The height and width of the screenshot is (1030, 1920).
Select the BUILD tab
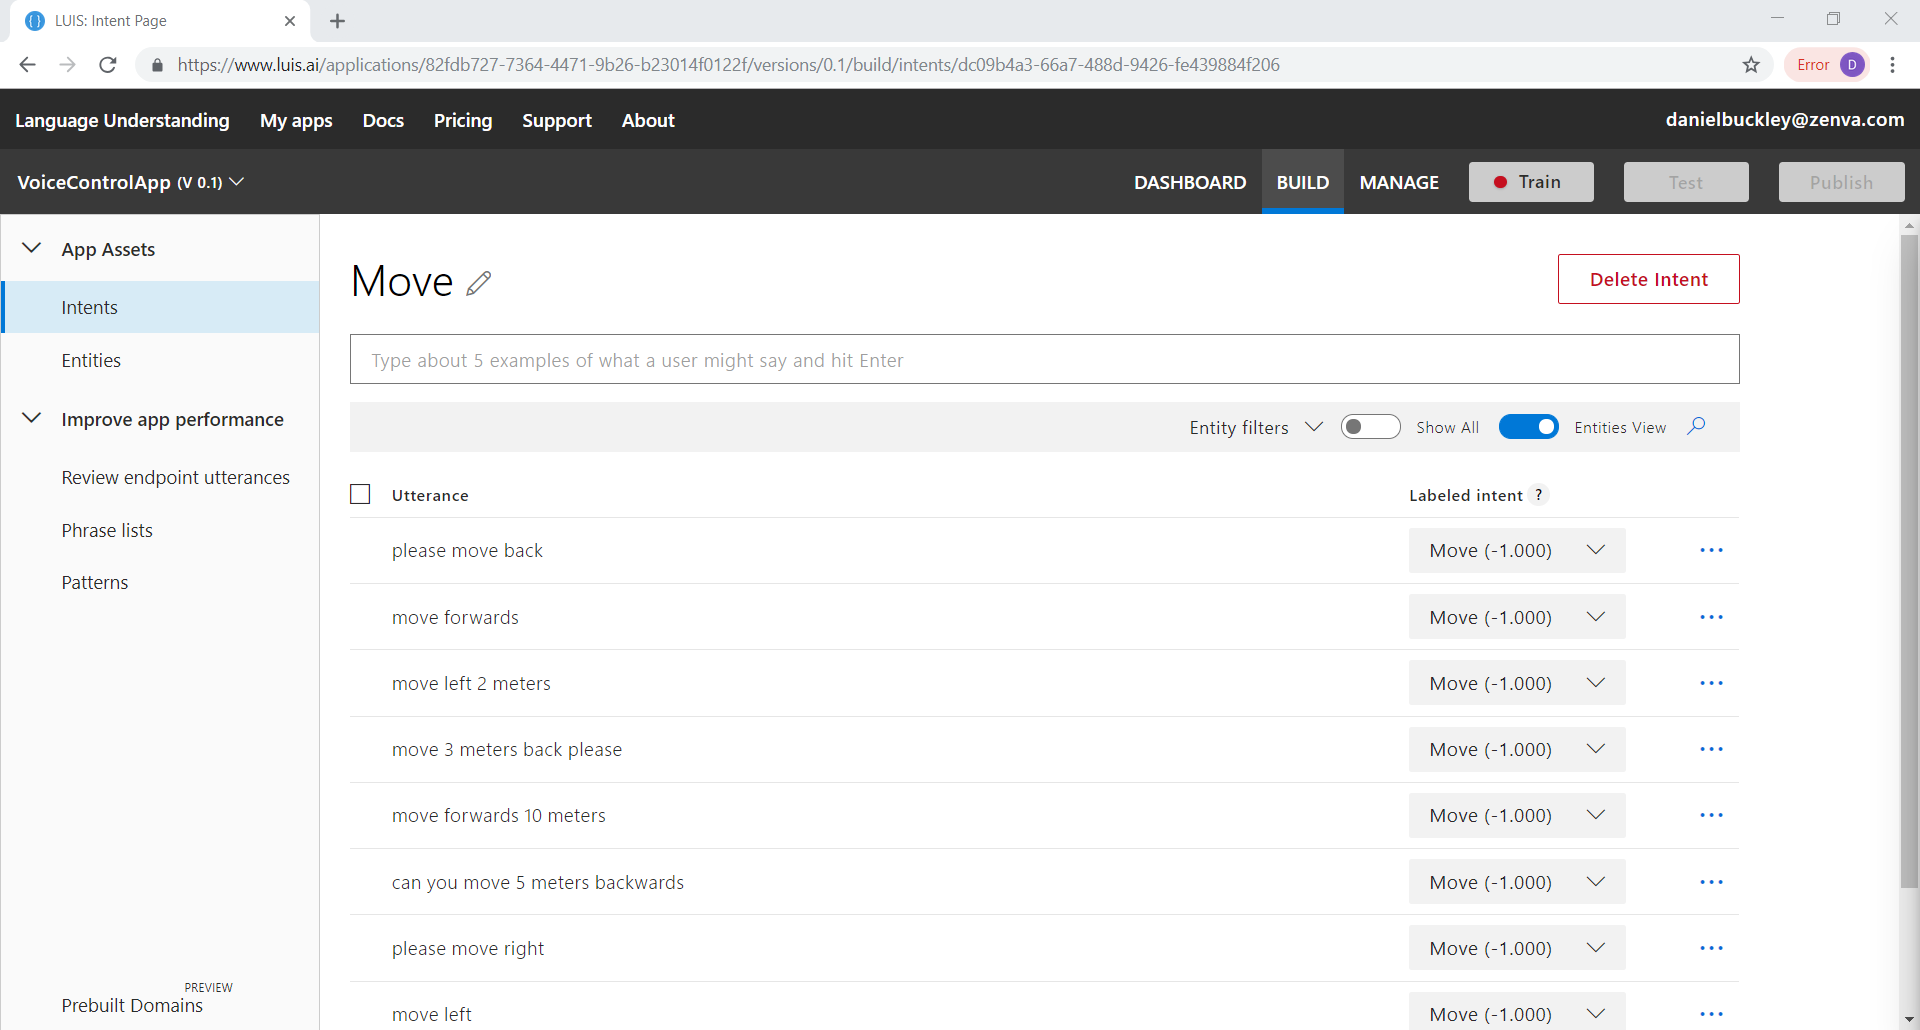click(1302, 182)
